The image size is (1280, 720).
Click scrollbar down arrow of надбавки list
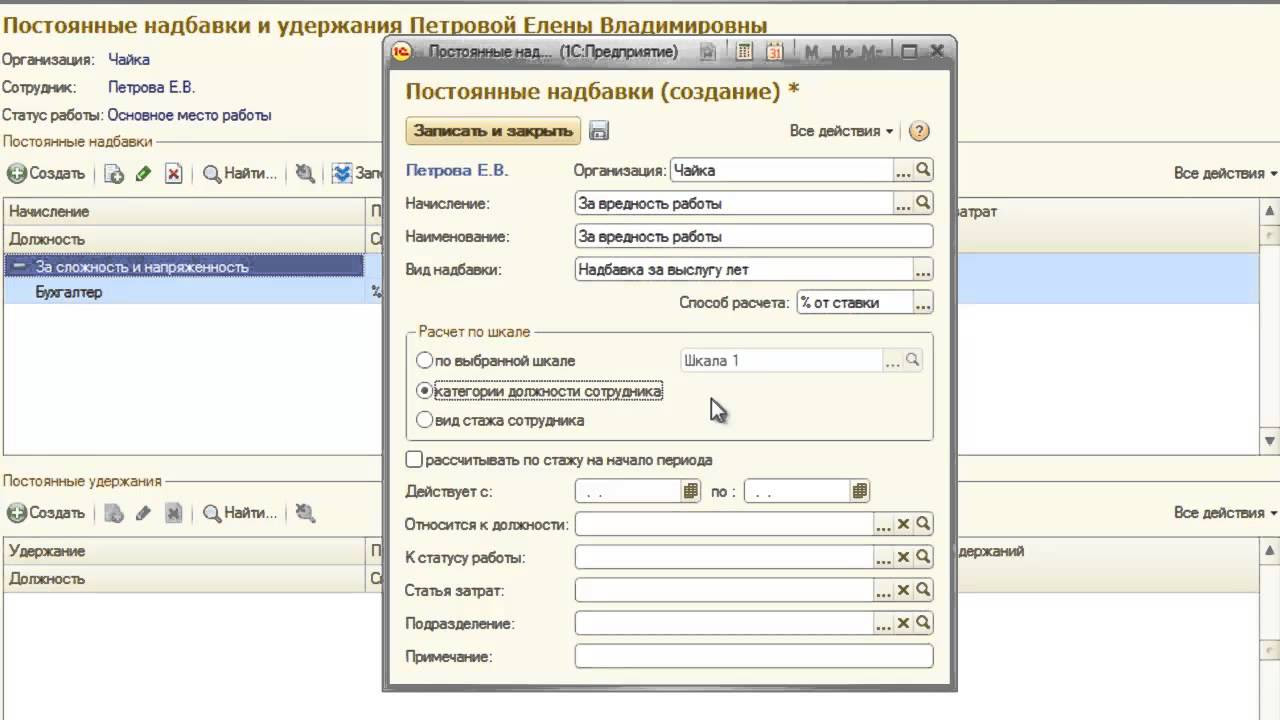point(1270,442)
